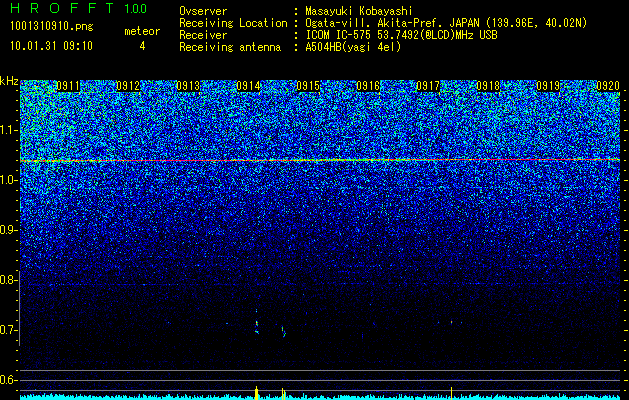Click the 'Ovserver' field label

point(203,11)
